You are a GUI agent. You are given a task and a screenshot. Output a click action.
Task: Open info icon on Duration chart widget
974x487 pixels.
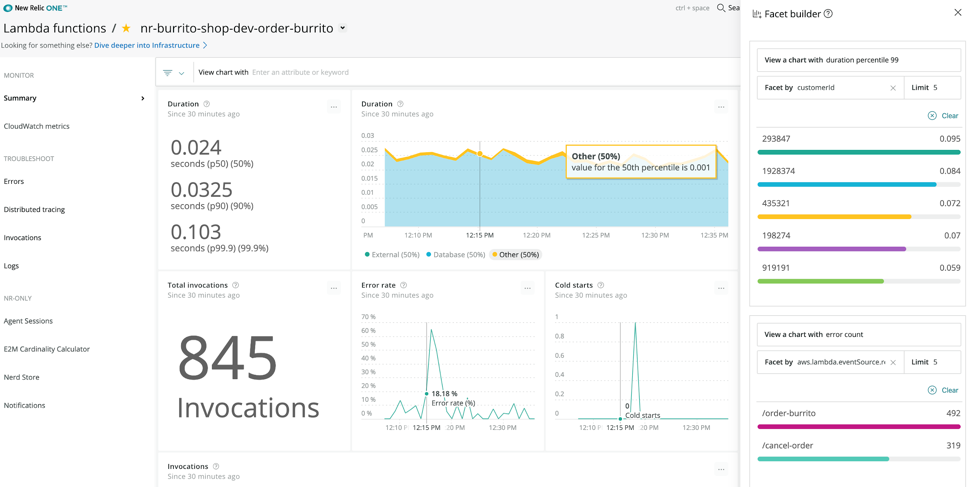(401, 104)
